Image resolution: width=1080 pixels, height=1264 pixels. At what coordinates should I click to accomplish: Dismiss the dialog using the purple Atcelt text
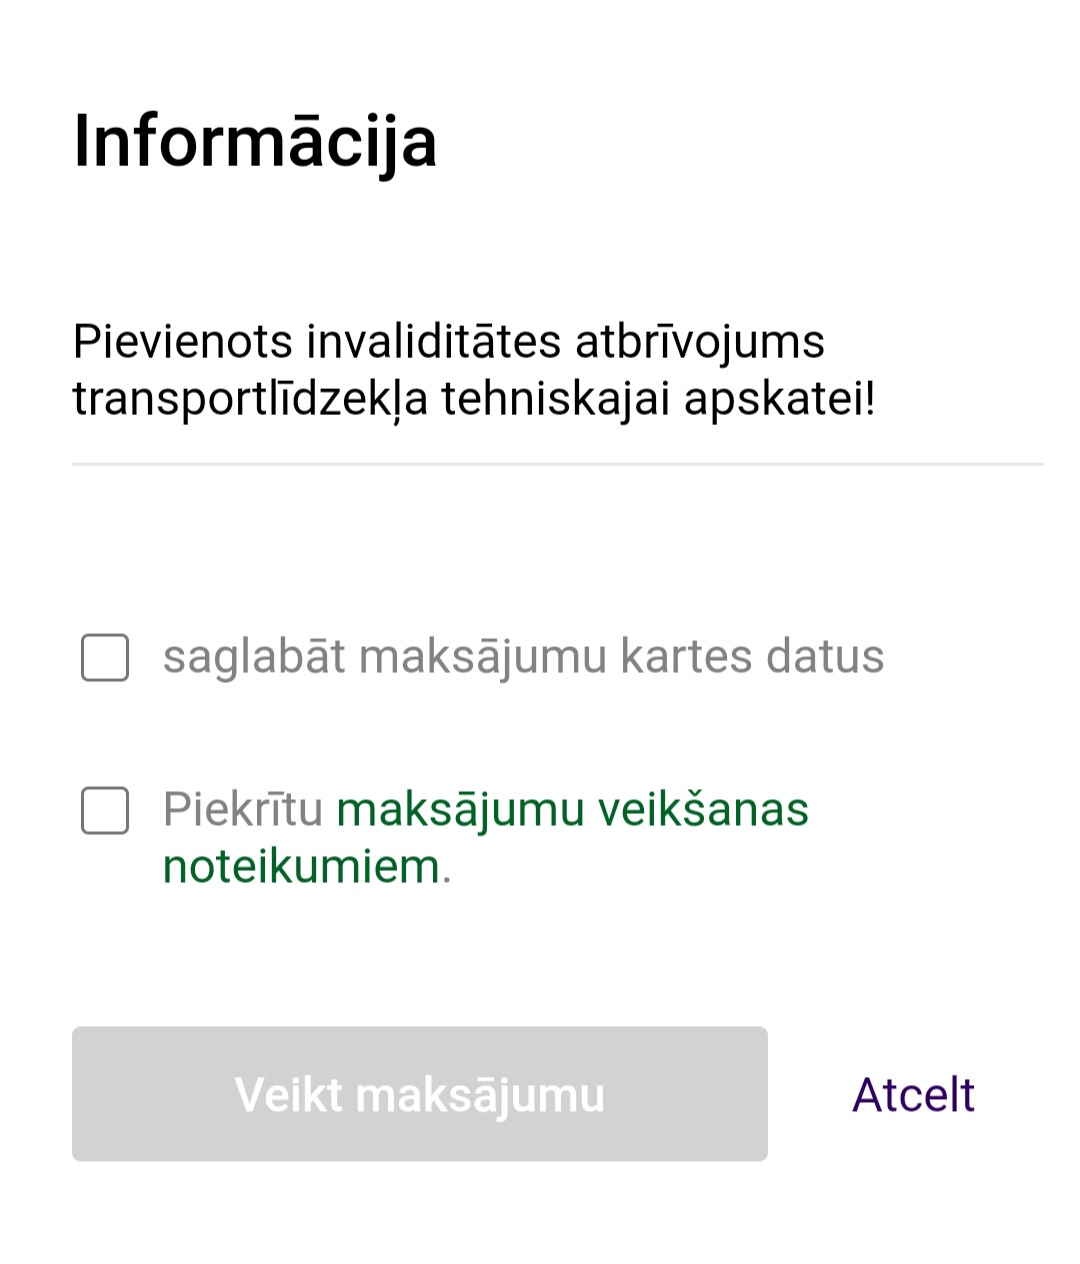coord(913,1094)
